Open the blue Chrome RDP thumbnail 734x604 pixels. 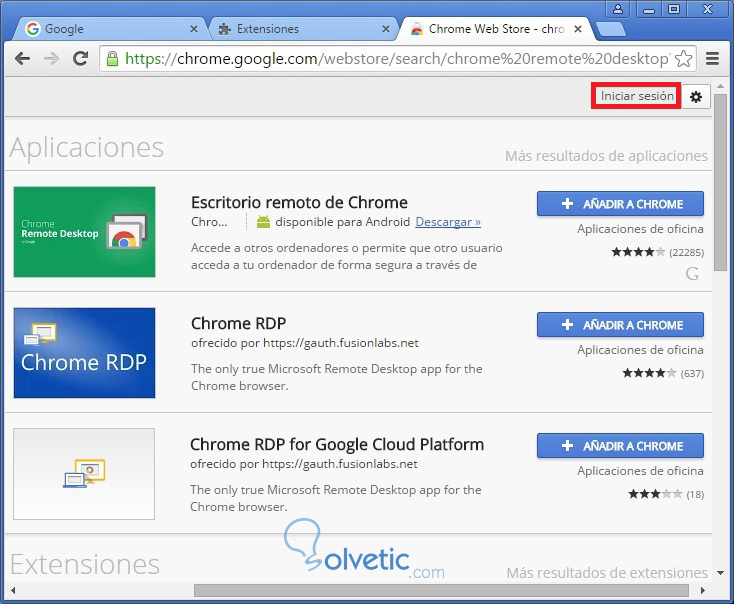point(84,353)
